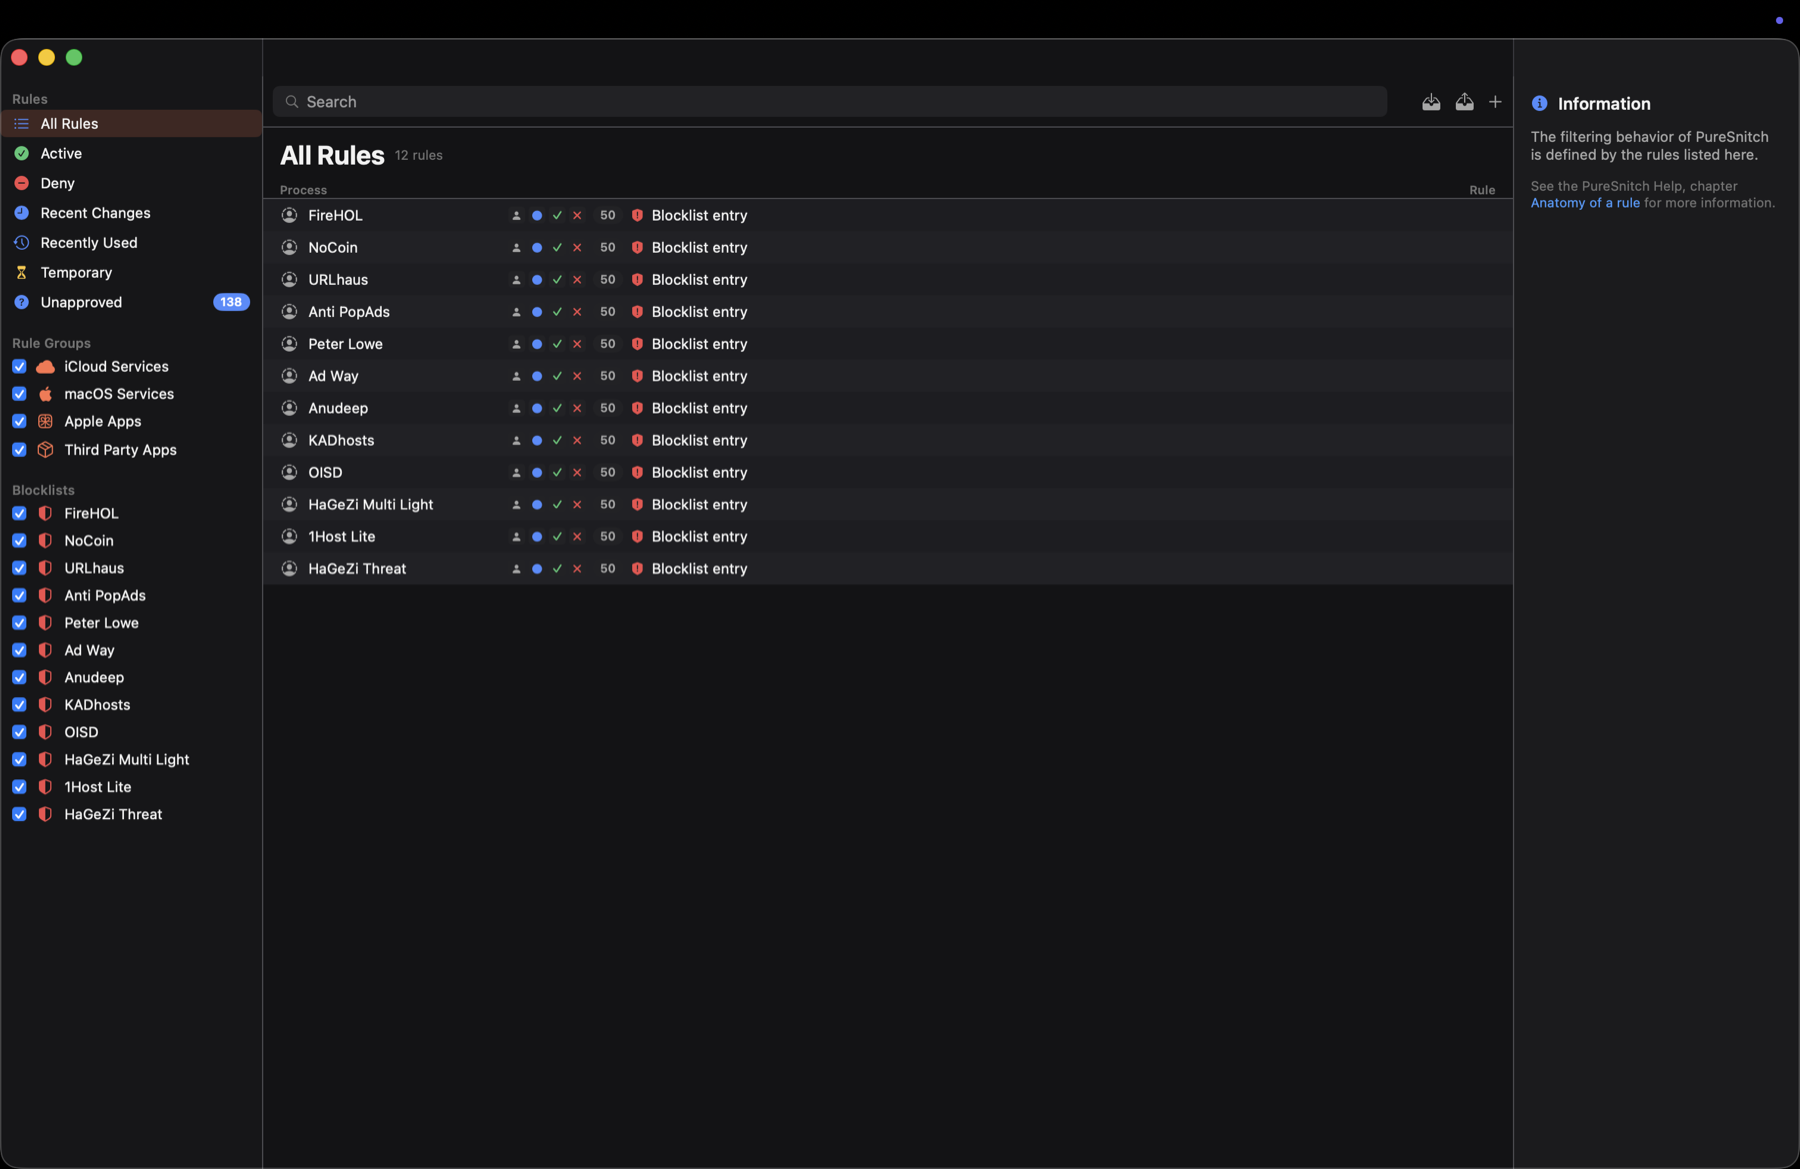Click the FireHOL blocklist shield icon in sidebar

[x=45, y=513]
